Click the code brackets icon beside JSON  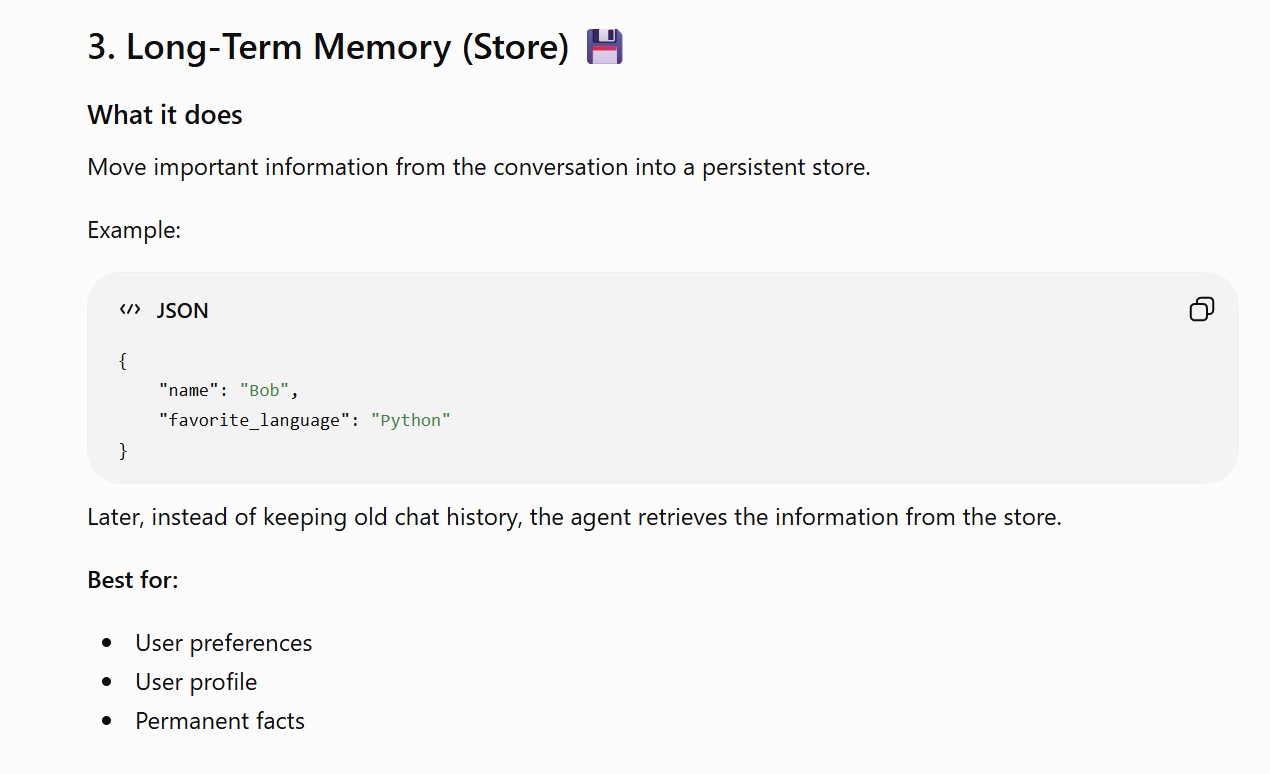130,310
